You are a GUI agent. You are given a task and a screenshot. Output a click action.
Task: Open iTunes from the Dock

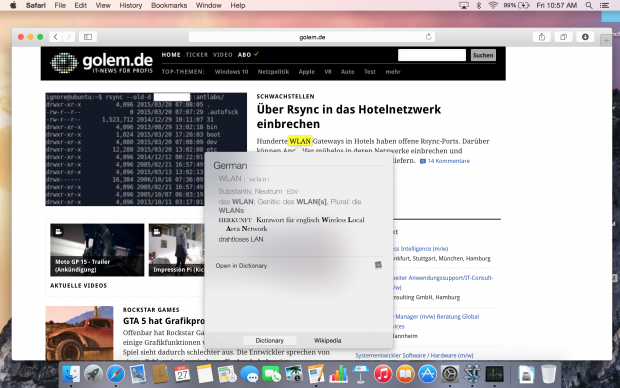coord(383,374)
